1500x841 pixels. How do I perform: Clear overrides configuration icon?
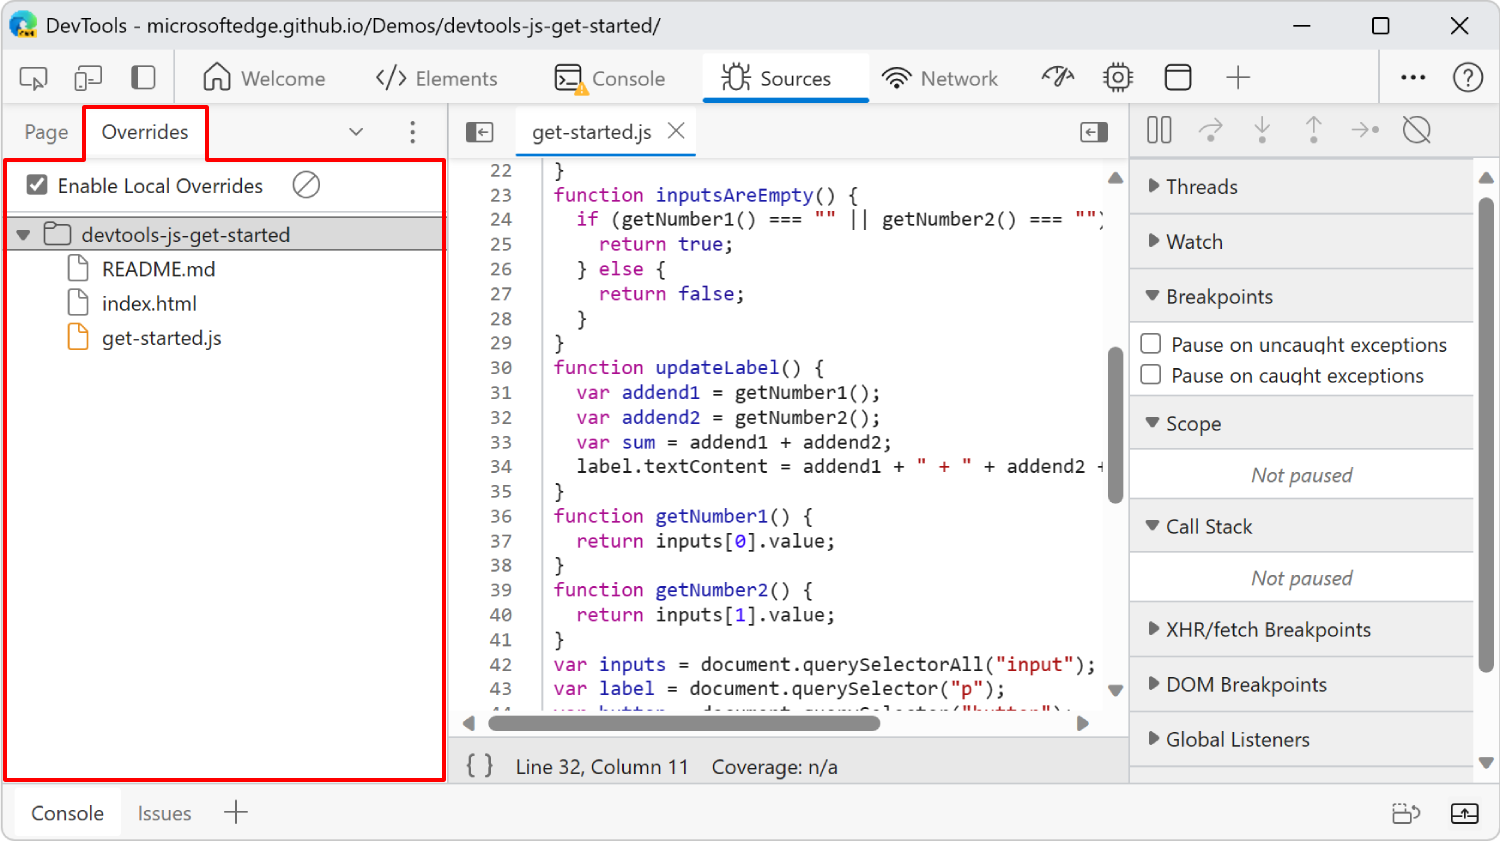[306, 185]
